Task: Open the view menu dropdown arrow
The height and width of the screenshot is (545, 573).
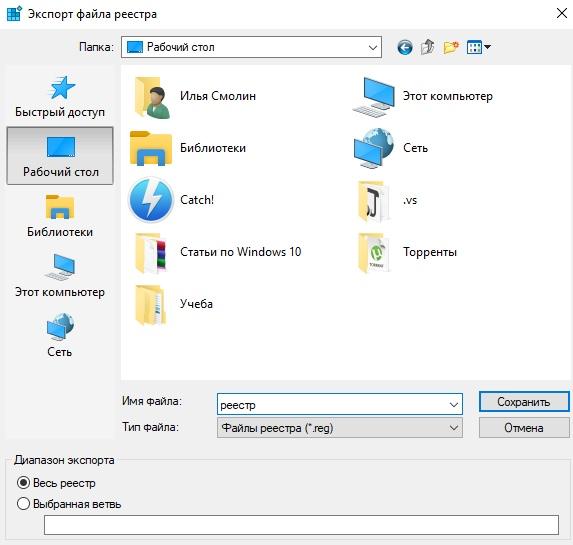Action: click(x=487, y=47)
